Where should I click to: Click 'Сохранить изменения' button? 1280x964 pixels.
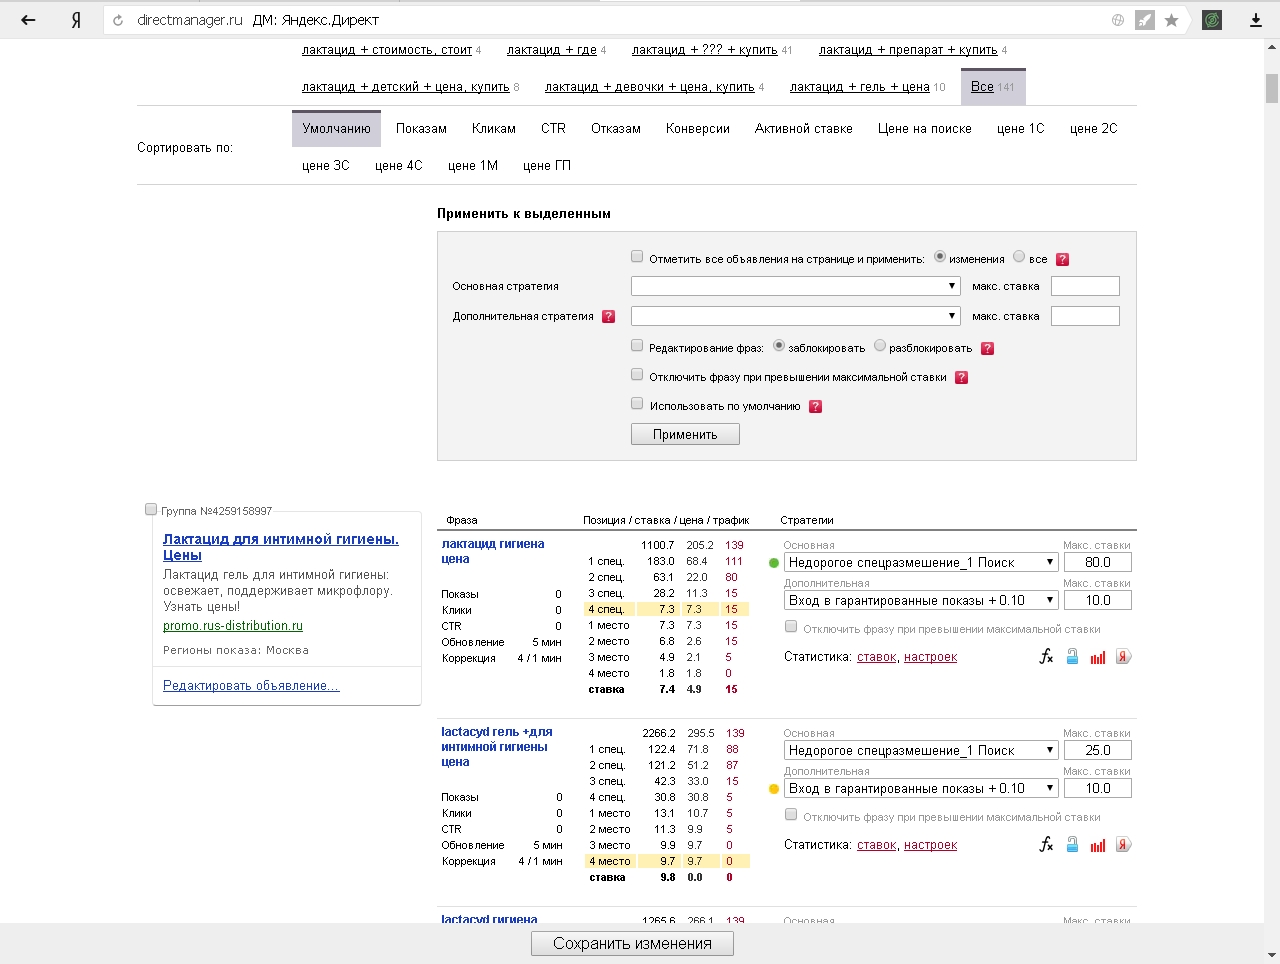tap(632, 943)
